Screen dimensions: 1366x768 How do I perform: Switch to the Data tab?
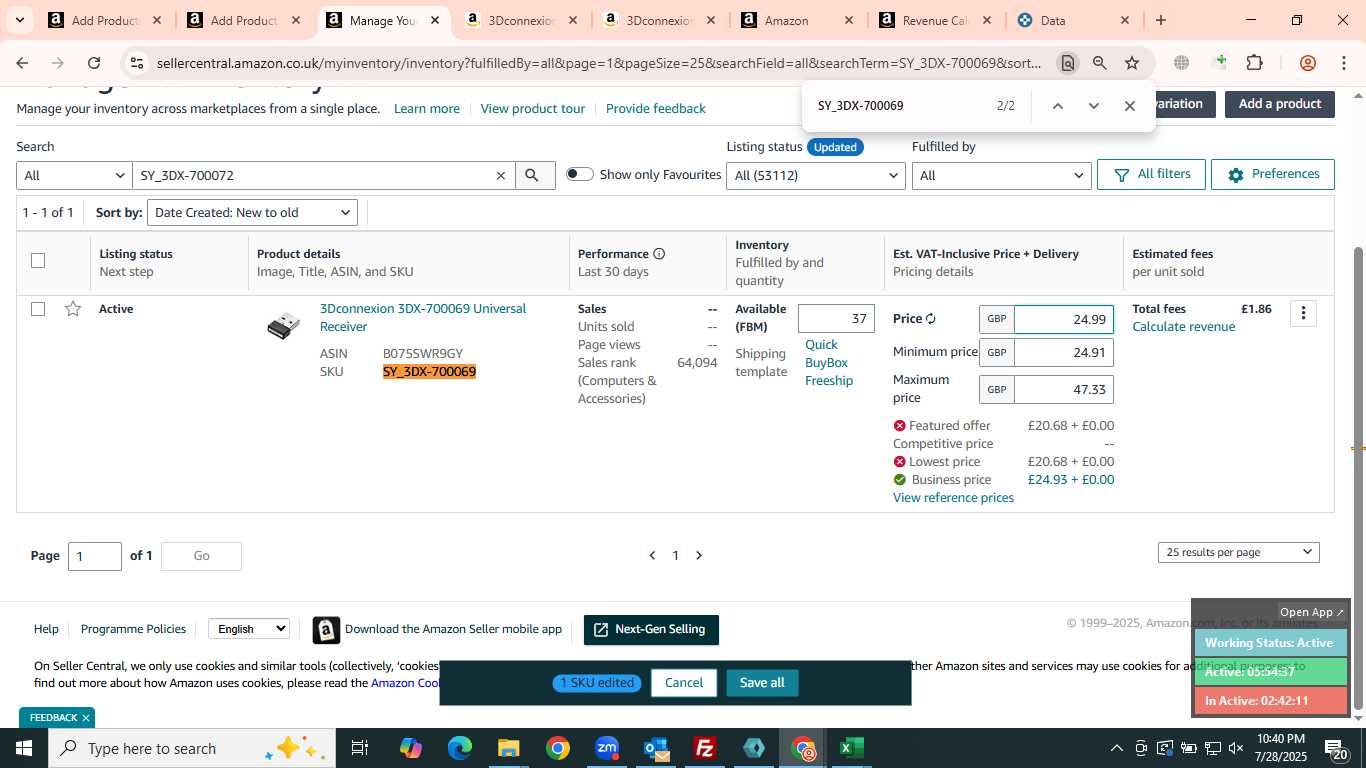click(x=1073, y=20)
